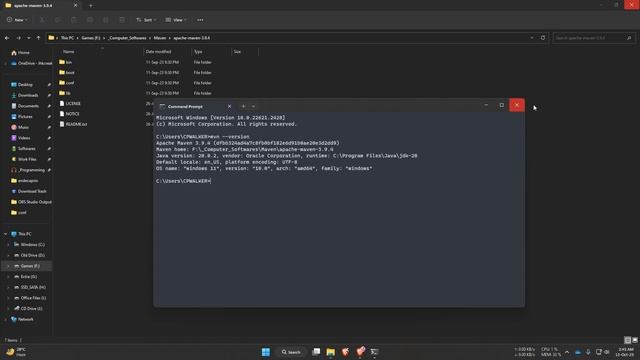Expand the address bar history dropdown
Screen dimensions: 640x360
point(532,38)
